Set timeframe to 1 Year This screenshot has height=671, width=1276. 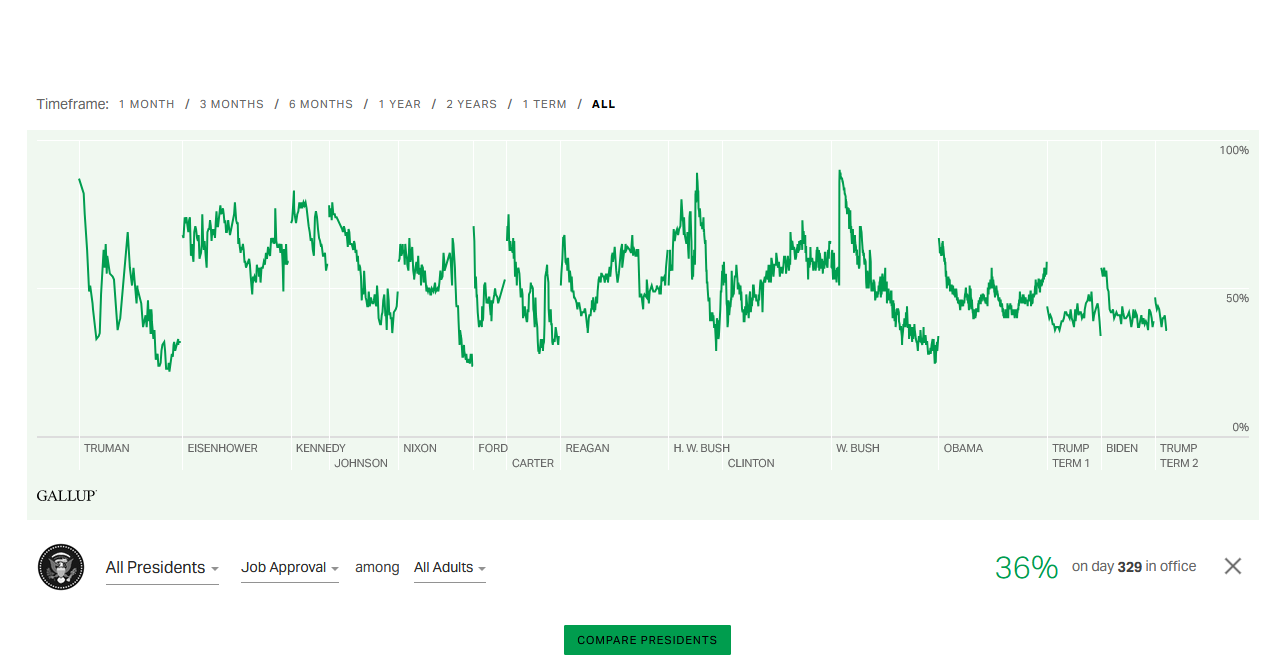399,104
